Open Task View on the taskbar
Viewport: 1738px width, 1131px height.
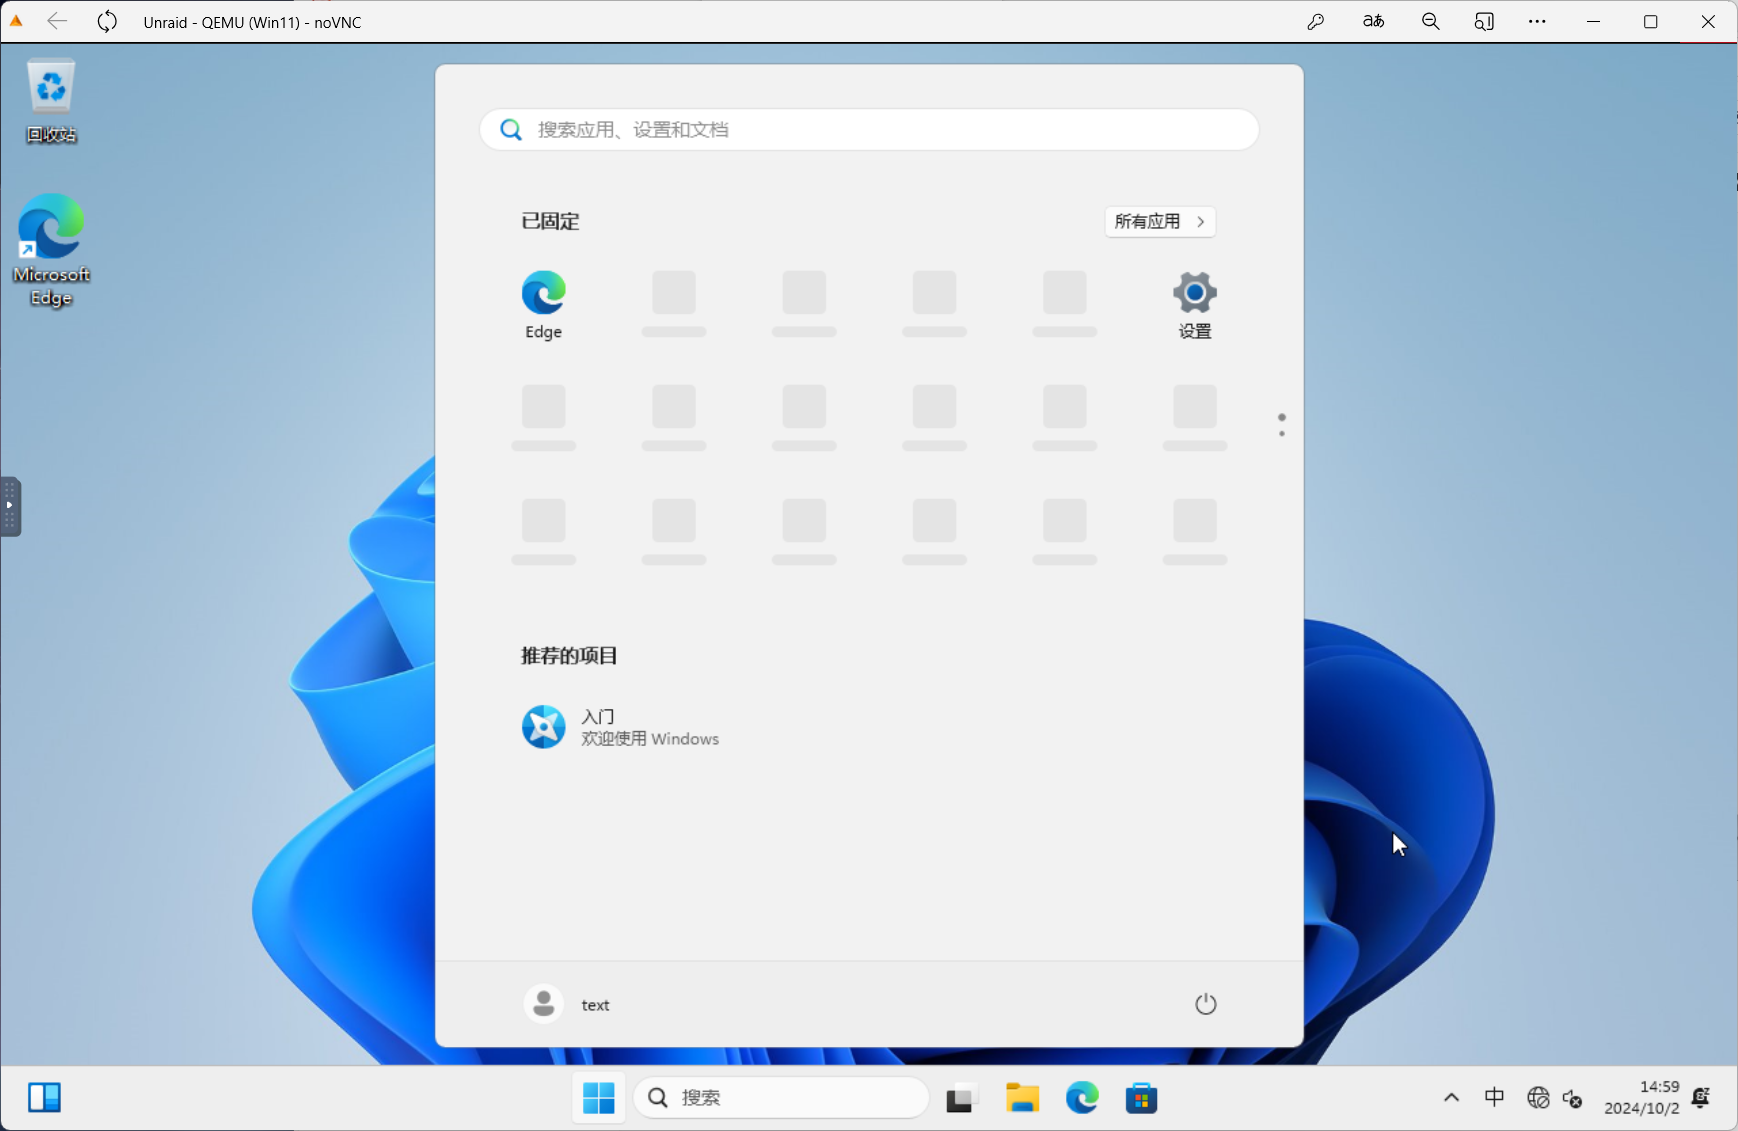point(960,1098)
